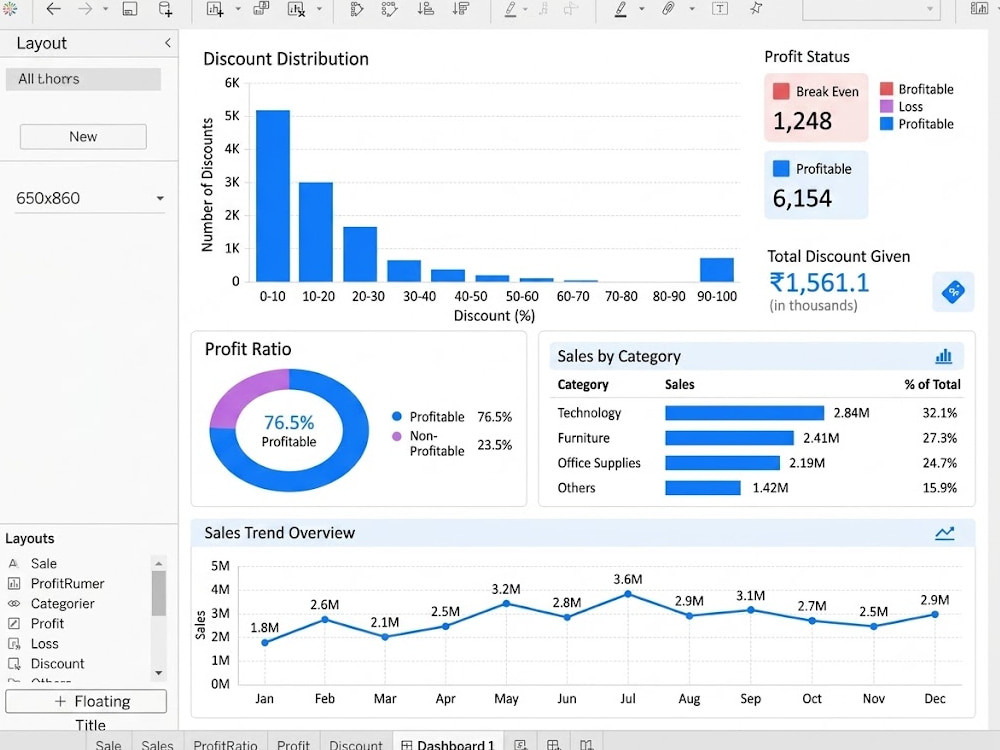The image size is (1000, 750).
Task: Click the Jul 3.6M data point
Action: (628, 594)
